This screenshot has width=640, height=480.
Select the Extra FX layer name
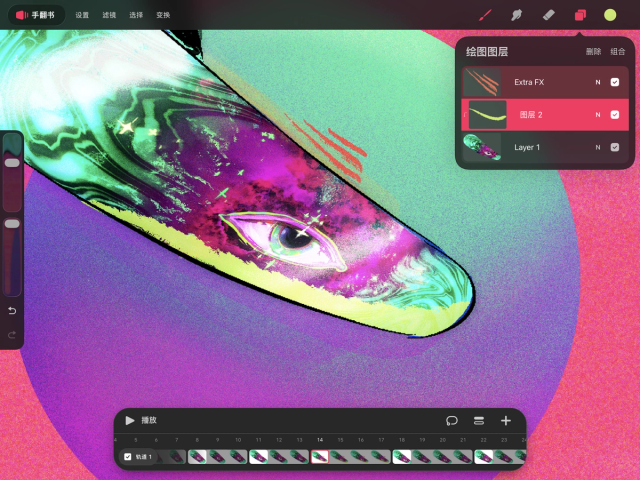(529, 82)
